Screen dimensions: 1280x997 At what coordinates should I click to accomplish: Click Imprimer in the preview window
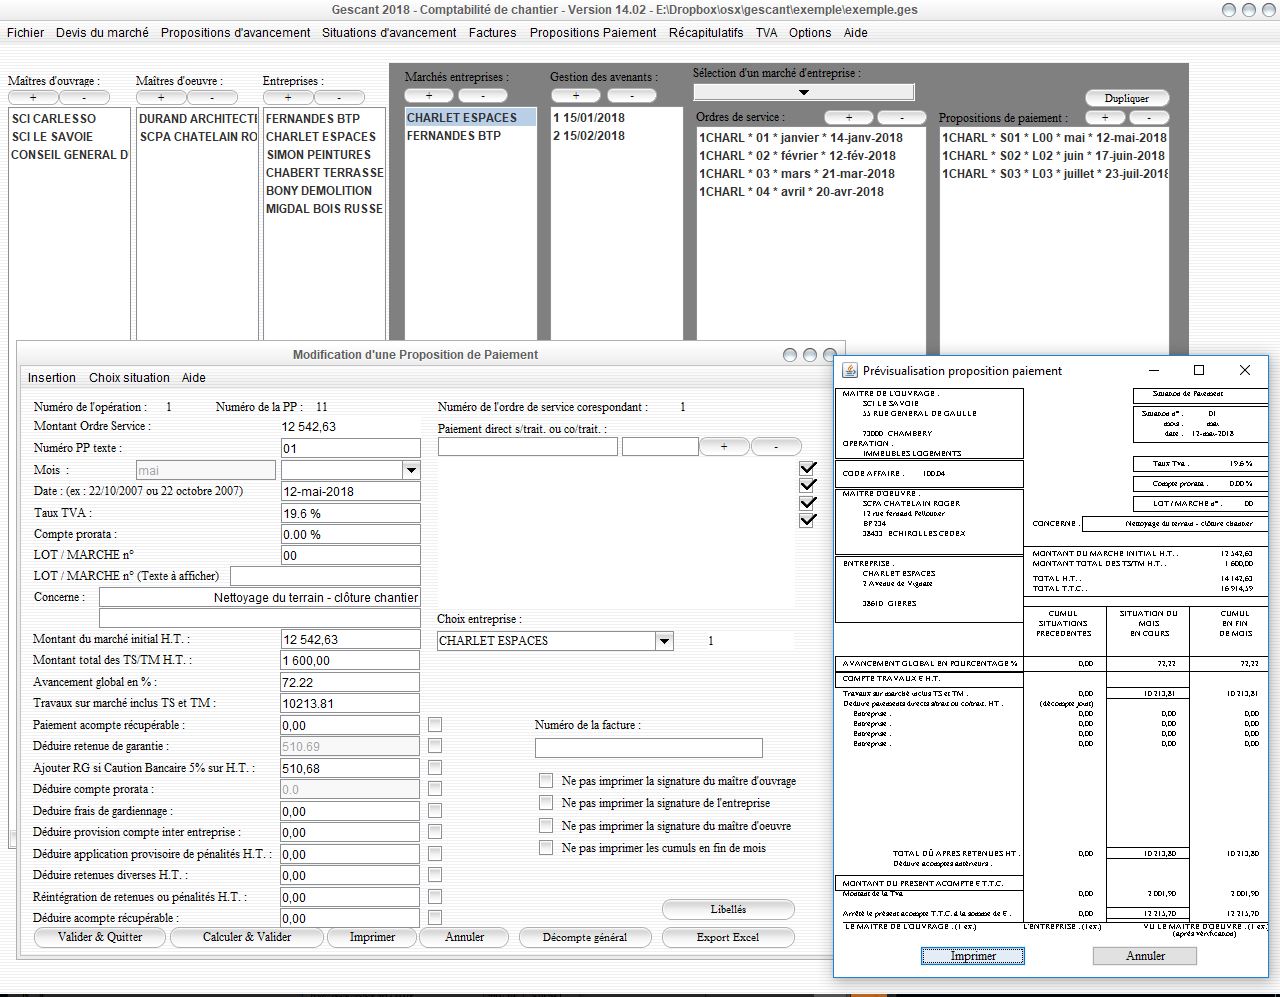coord(973,956)
